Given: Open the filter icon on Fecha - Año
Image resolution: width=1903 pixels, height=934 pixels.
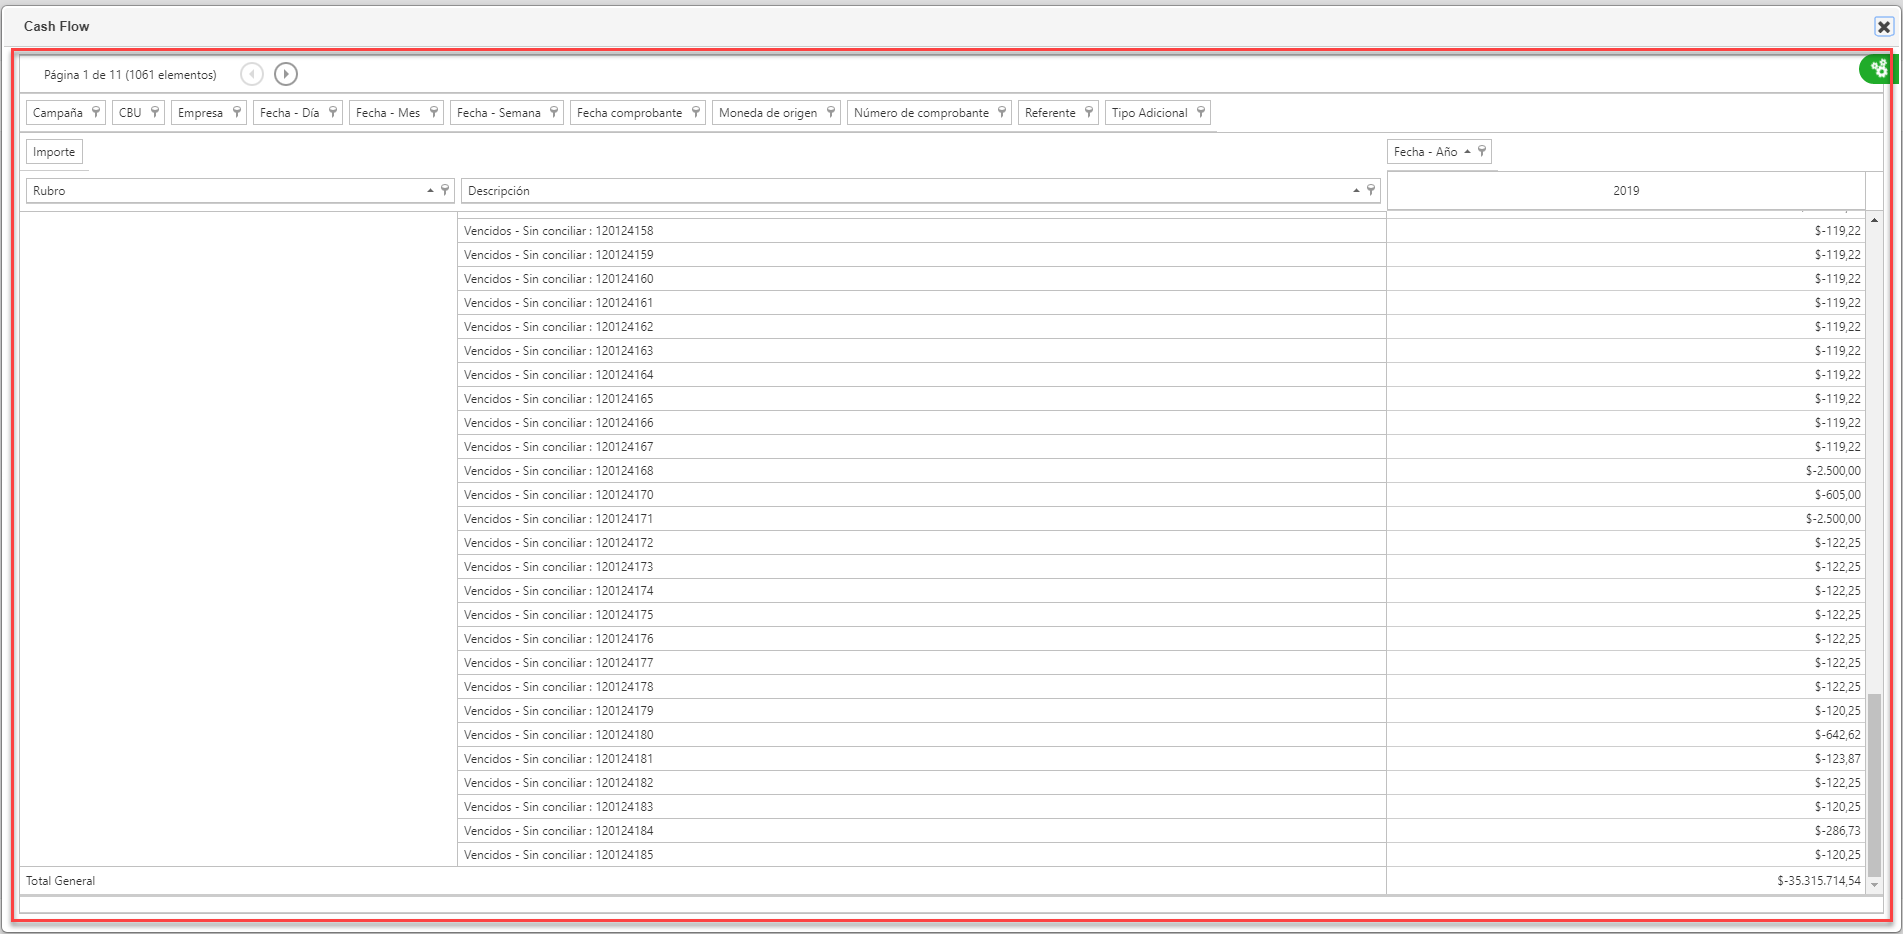Looking at the screenshot, I should coord(1482,151).
